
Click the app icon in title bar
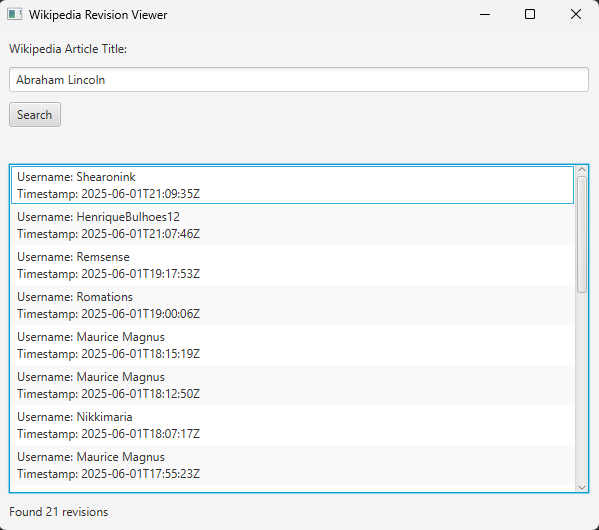(15, 15)
